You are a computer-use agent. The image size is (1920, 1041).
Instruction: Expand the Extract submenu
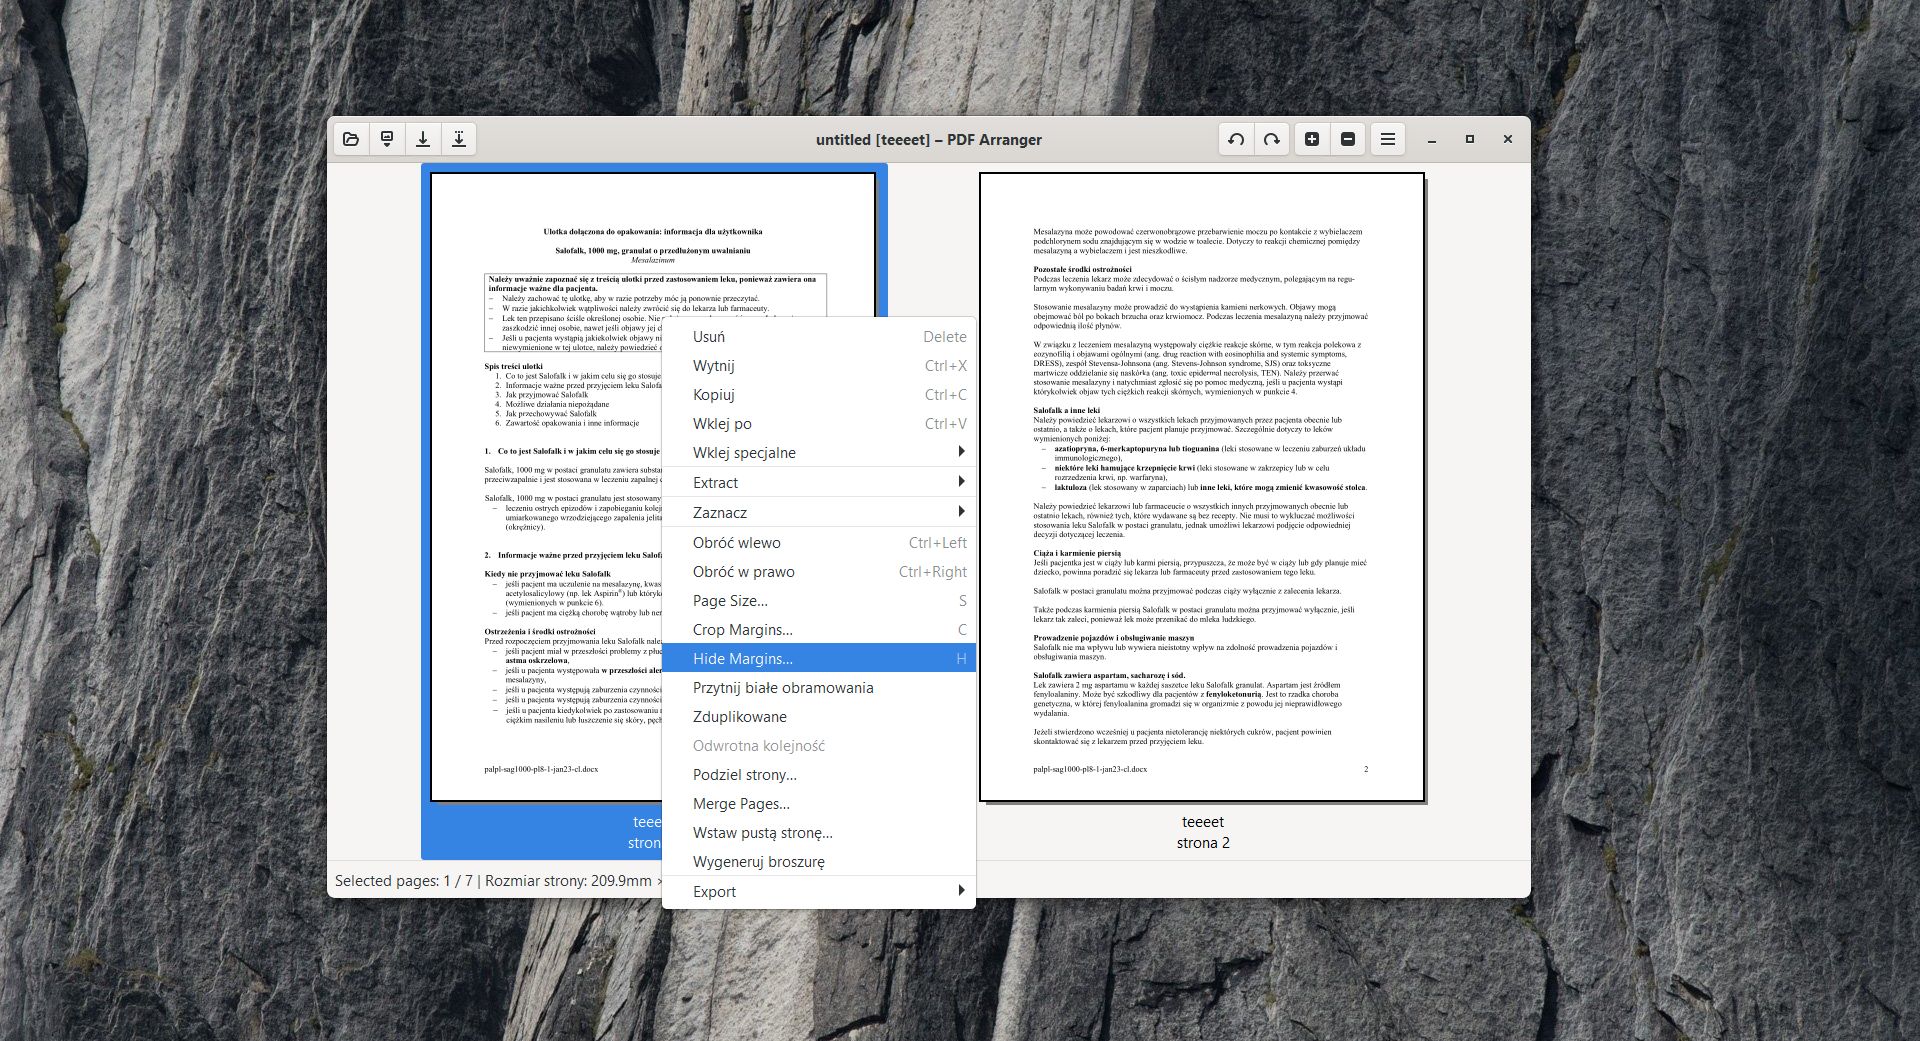click(715, 482)
